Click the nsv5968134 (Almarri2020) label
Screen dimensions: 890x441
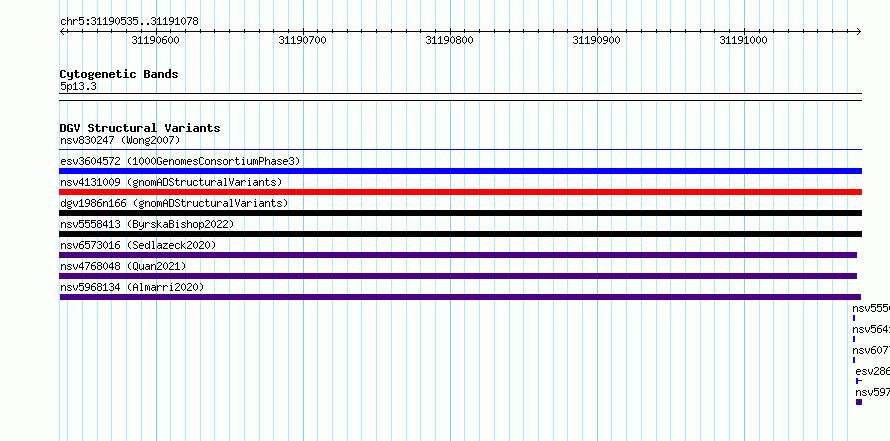point(132,287)
